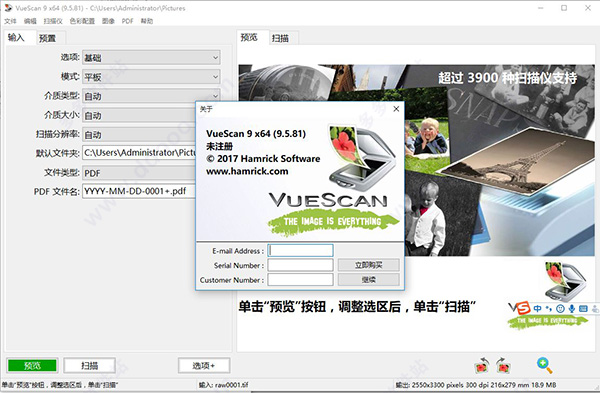Open the soft keyboard icon on input toolbar
This screenshot has height=393, width=600.
pyautogui.click(x=583, y=308)
